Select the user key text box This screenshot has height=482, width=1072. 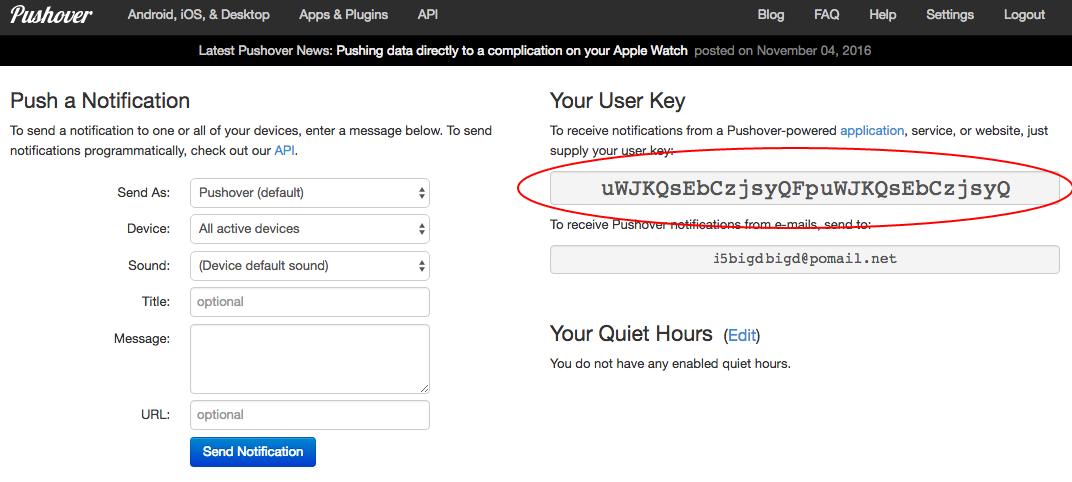[804, 188]
